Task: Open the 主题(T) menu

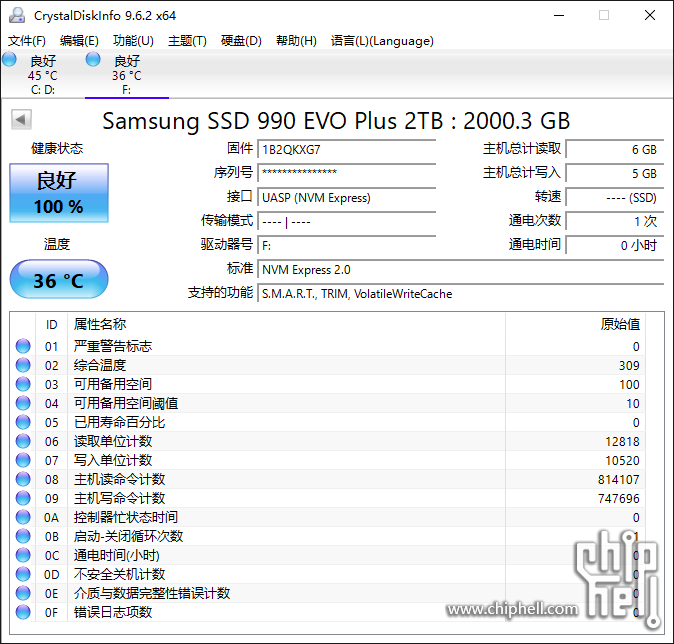Action: 187,41
